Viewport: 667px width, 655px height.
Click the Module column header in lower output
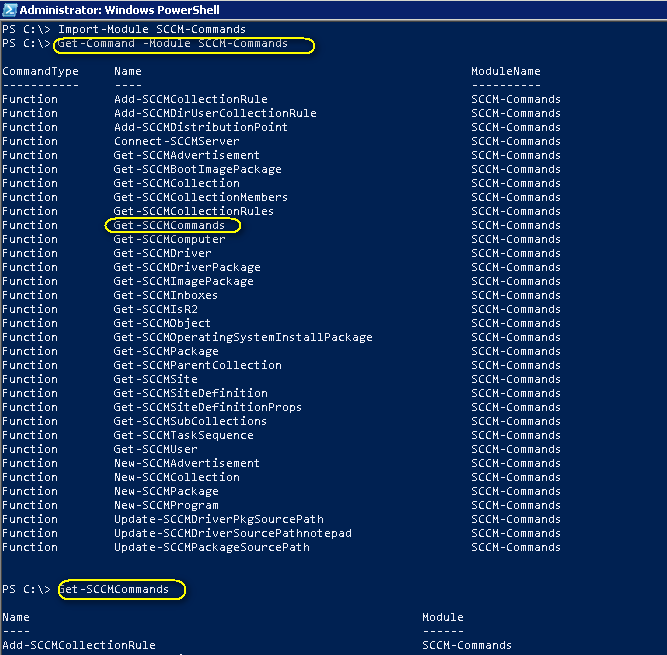443,618
